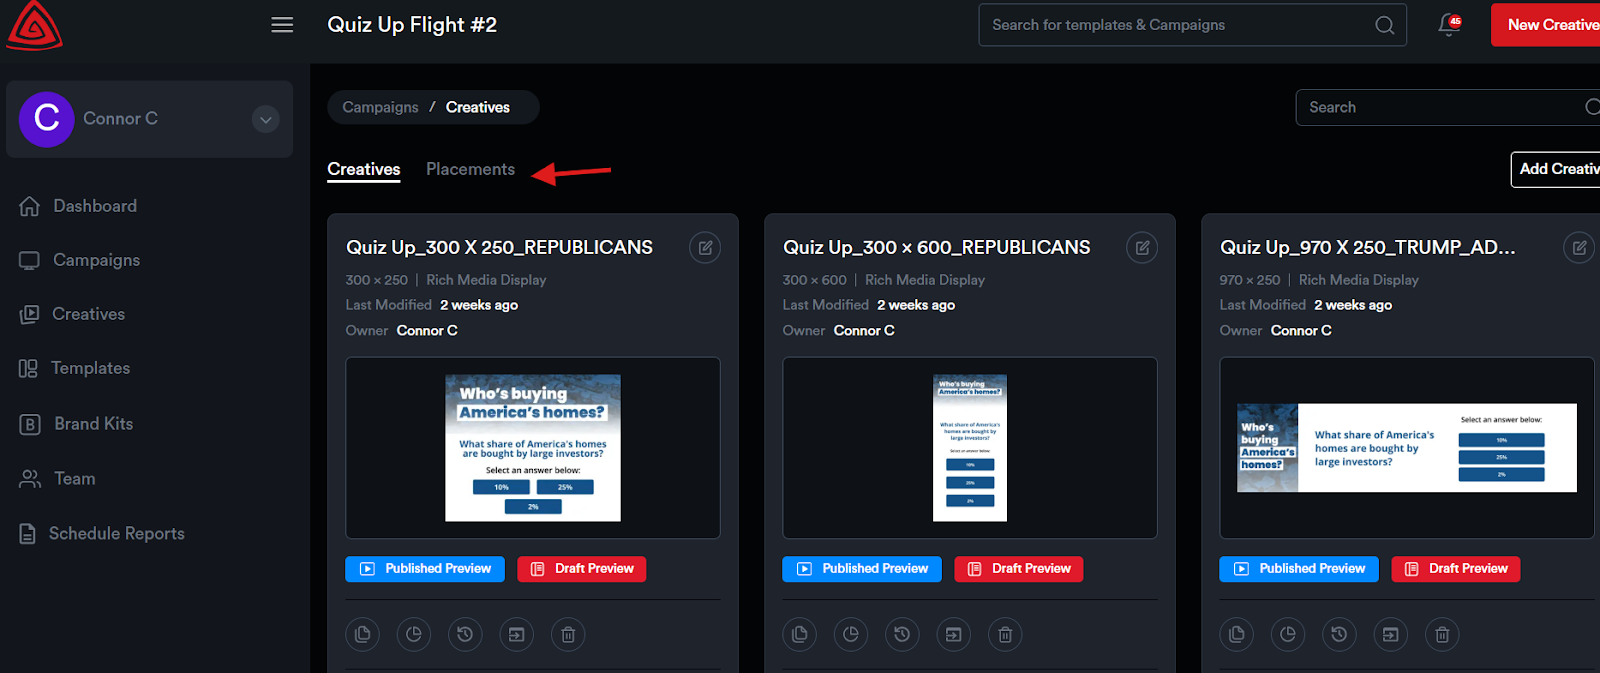Open Brand Kits in the sidebar
This screenshot has width=1600, height=673.
coord(93,424)
